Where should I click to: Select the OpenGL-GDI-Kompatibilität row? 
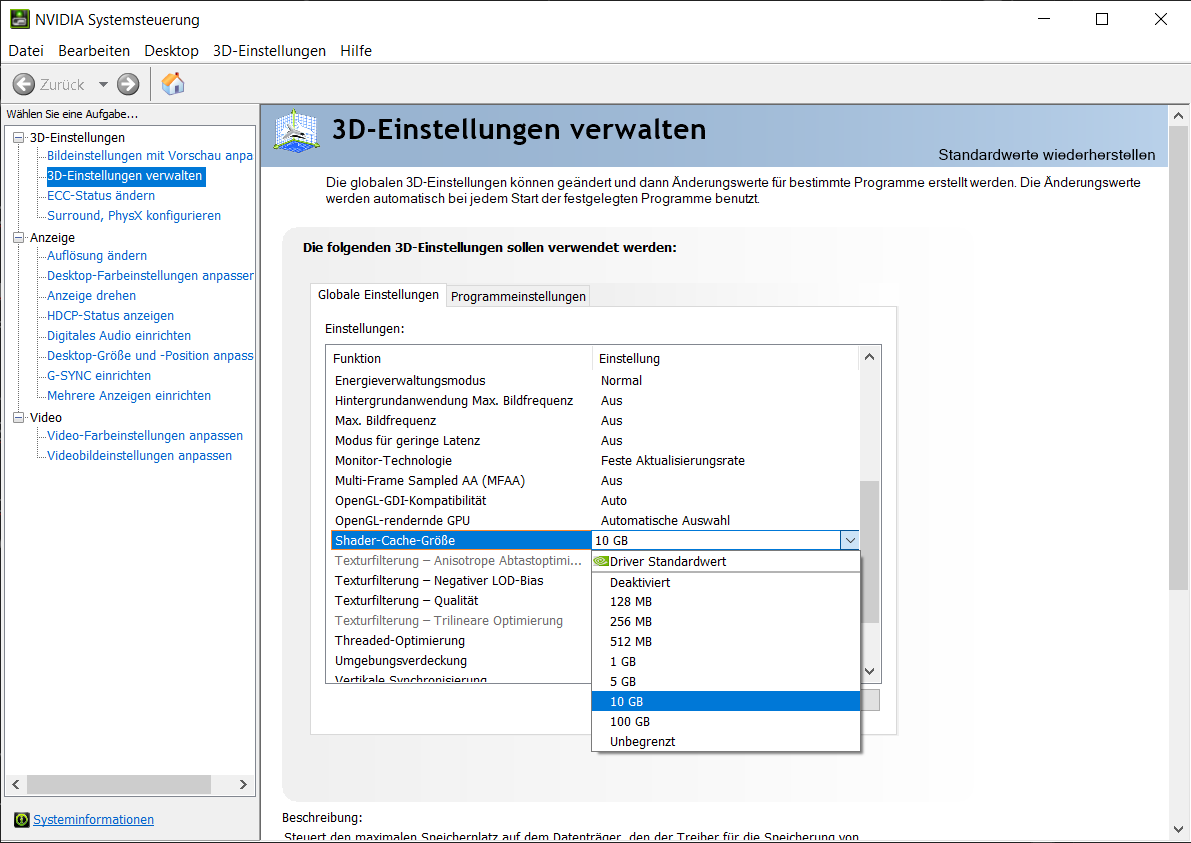[x=595, y=500]
